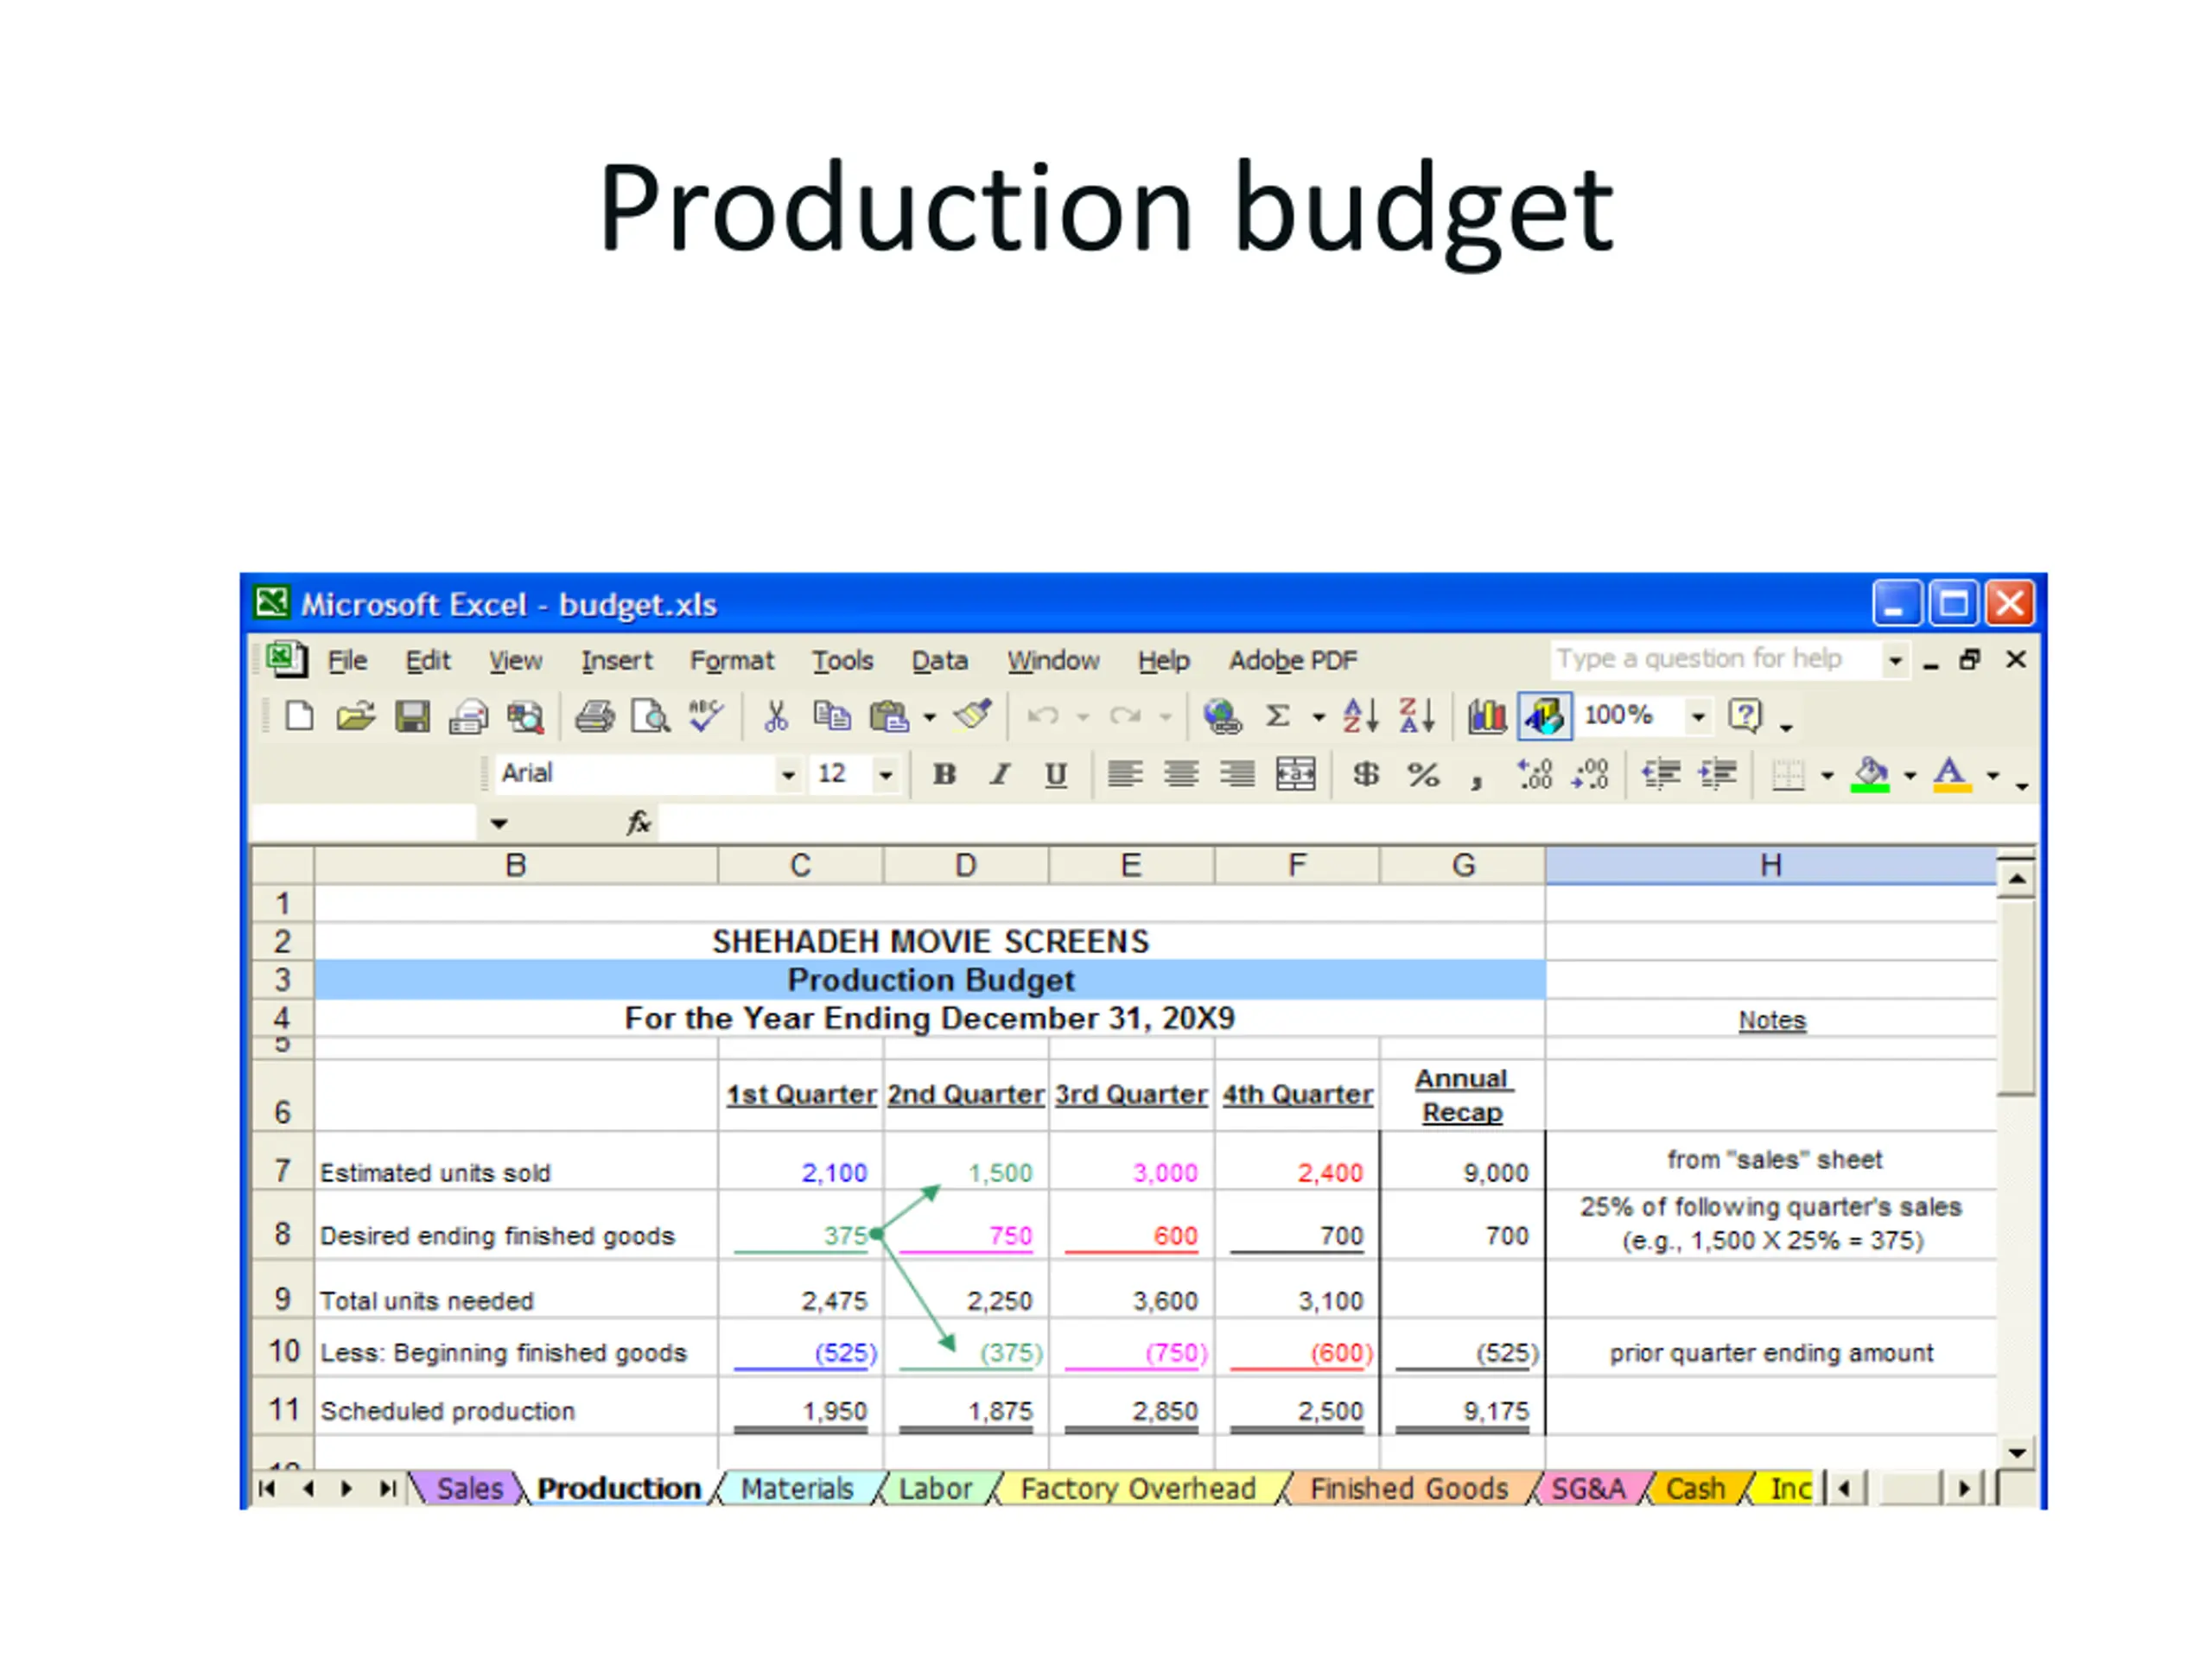2212x1659 pixels.
Task: Toggle bold formatting button
Action: [x=944, y=774]
